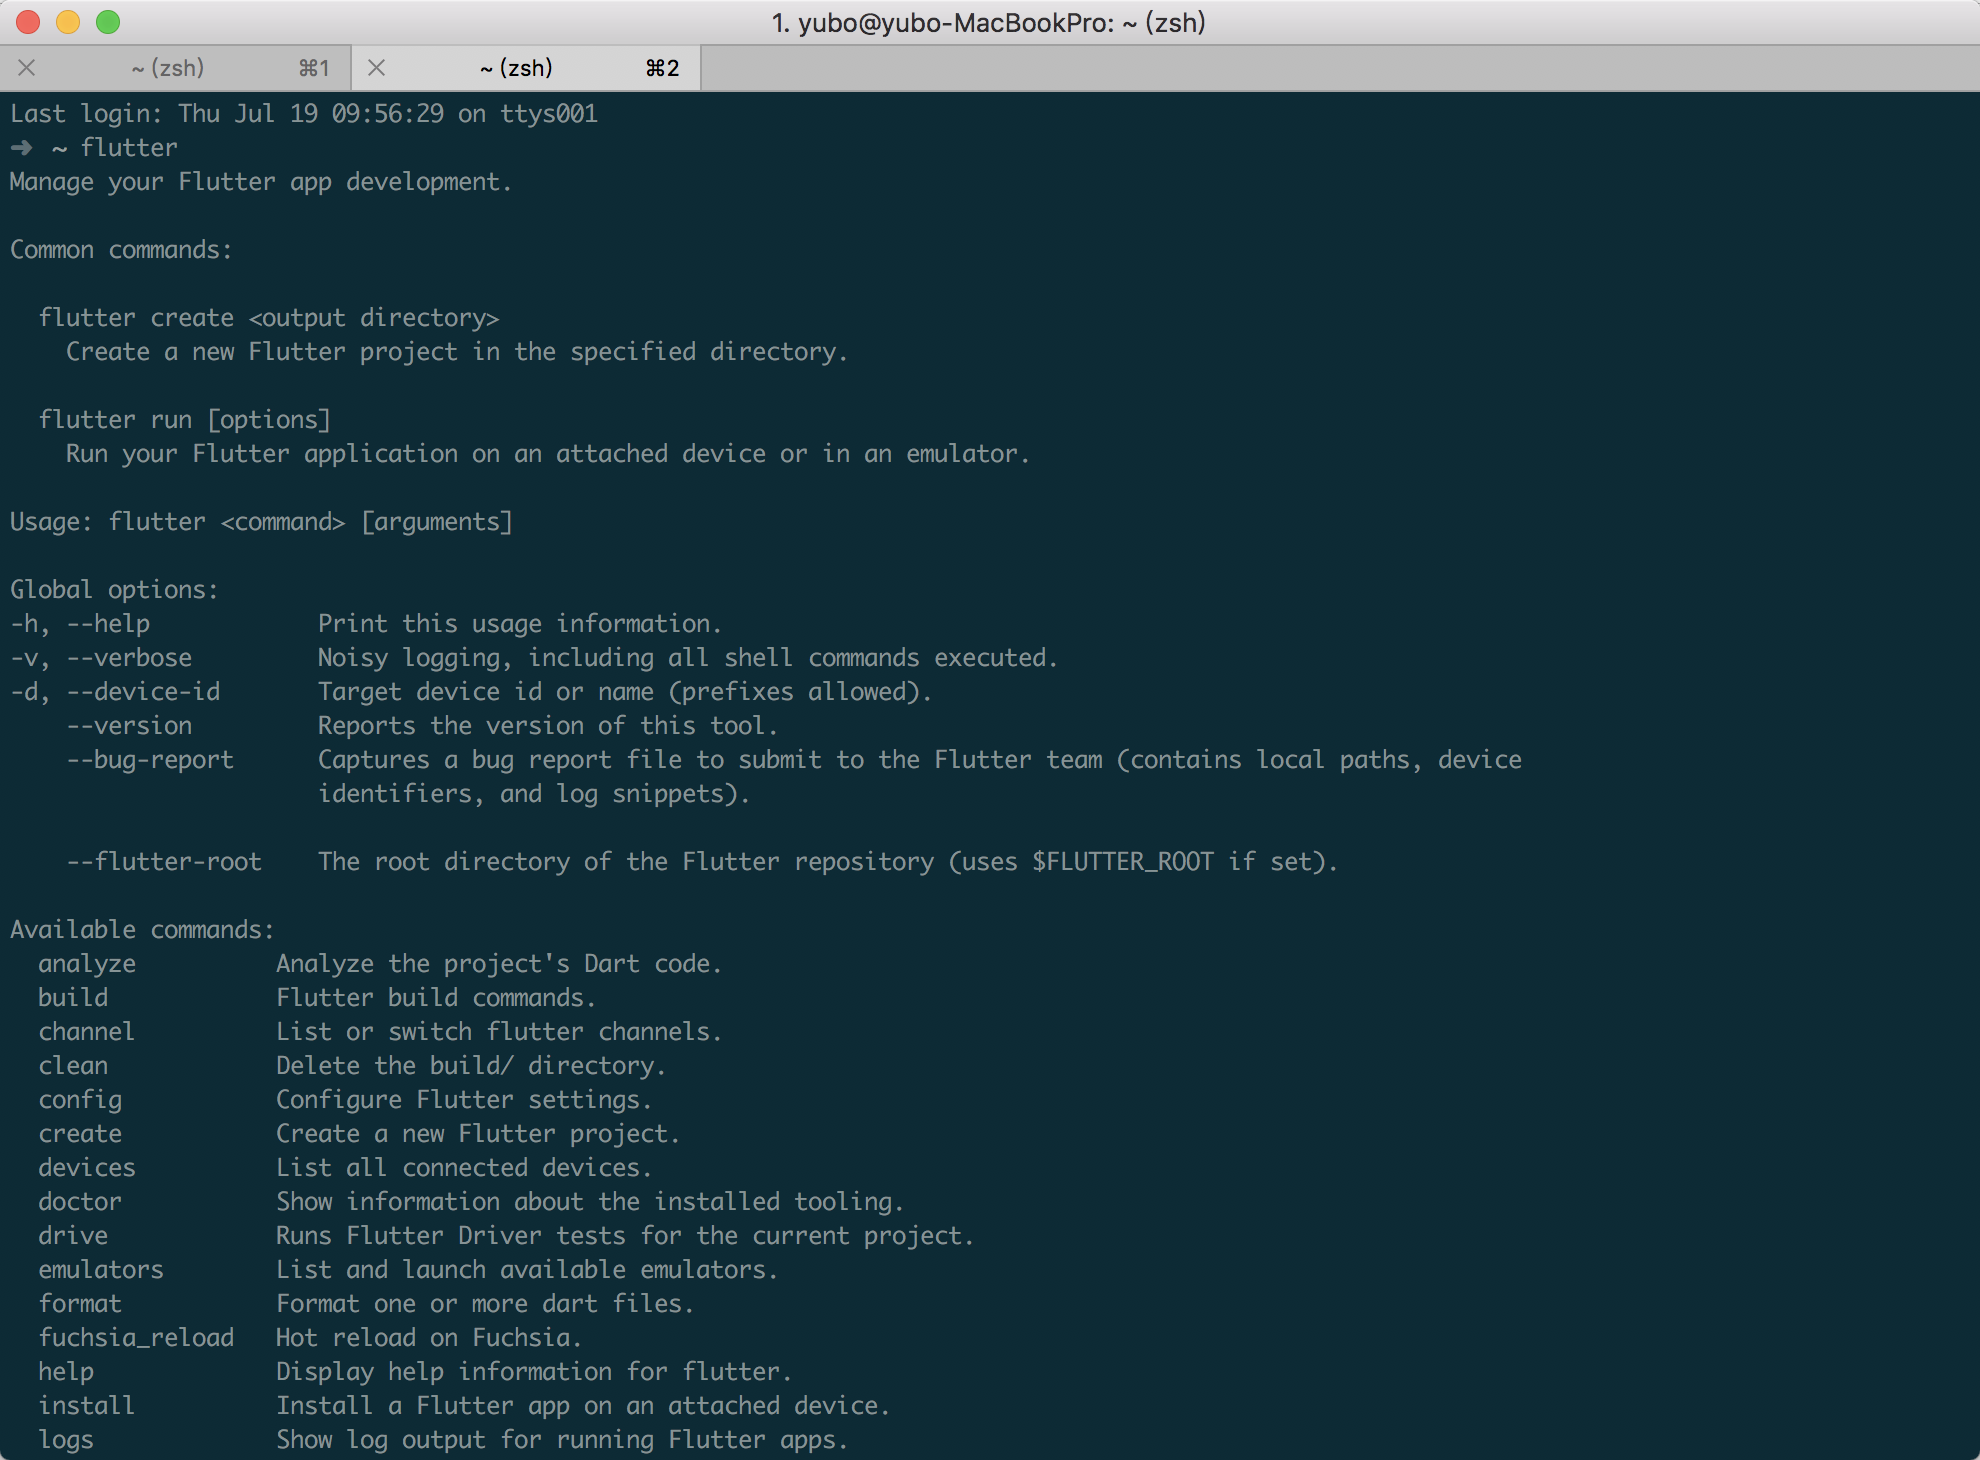The image size is (1980, 1460).
Task: Switch to the first ~ (zsh) tab
Action: 175,68
